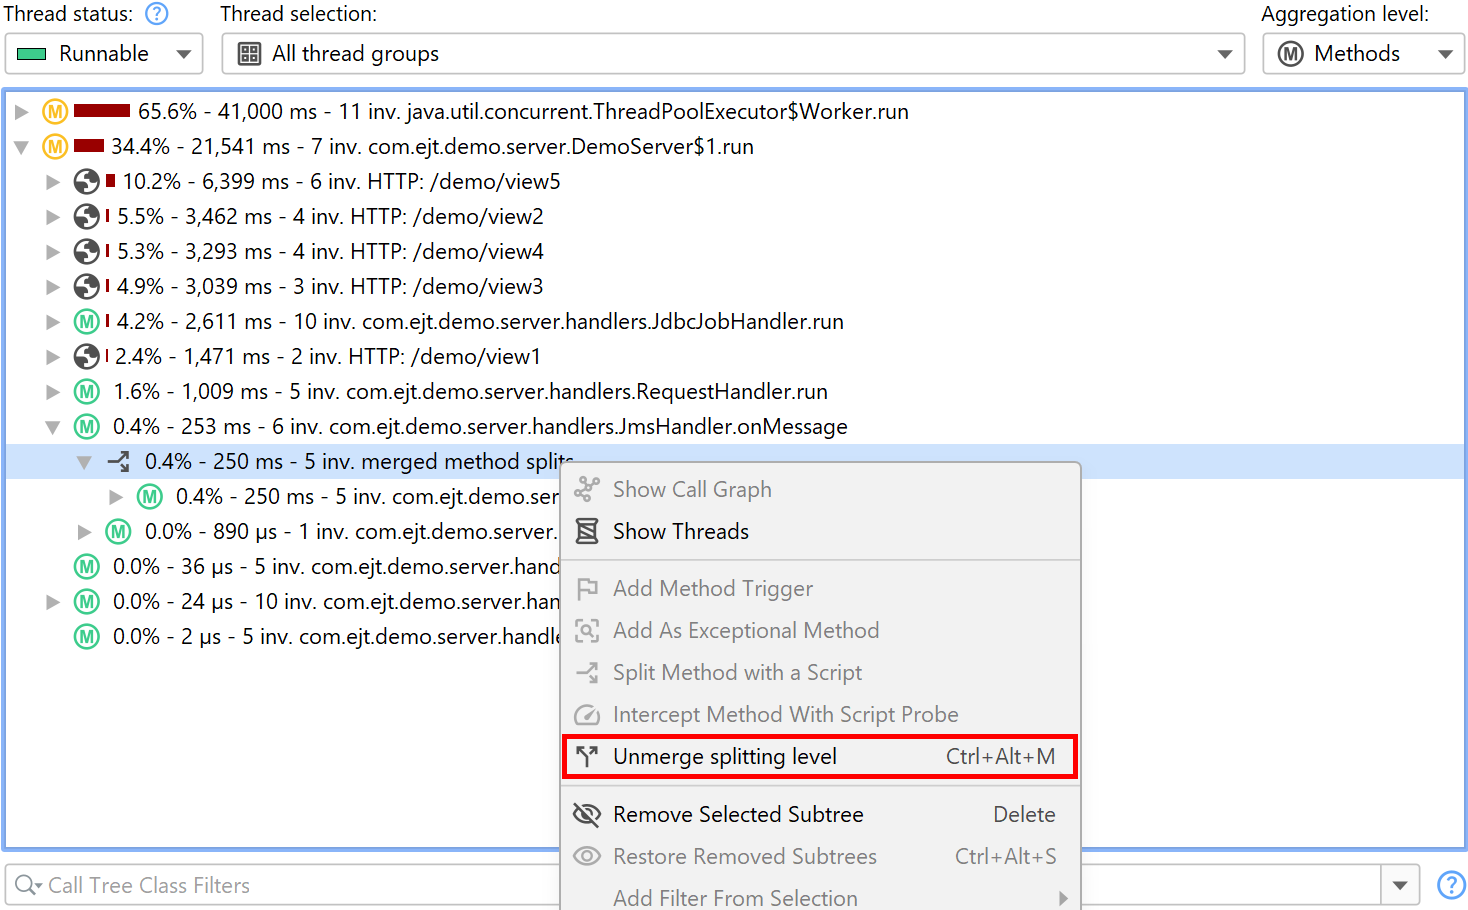The image size is (1468, 910).
Task: Choose Add Method Trigger menu entry
Action: (821, 589)
